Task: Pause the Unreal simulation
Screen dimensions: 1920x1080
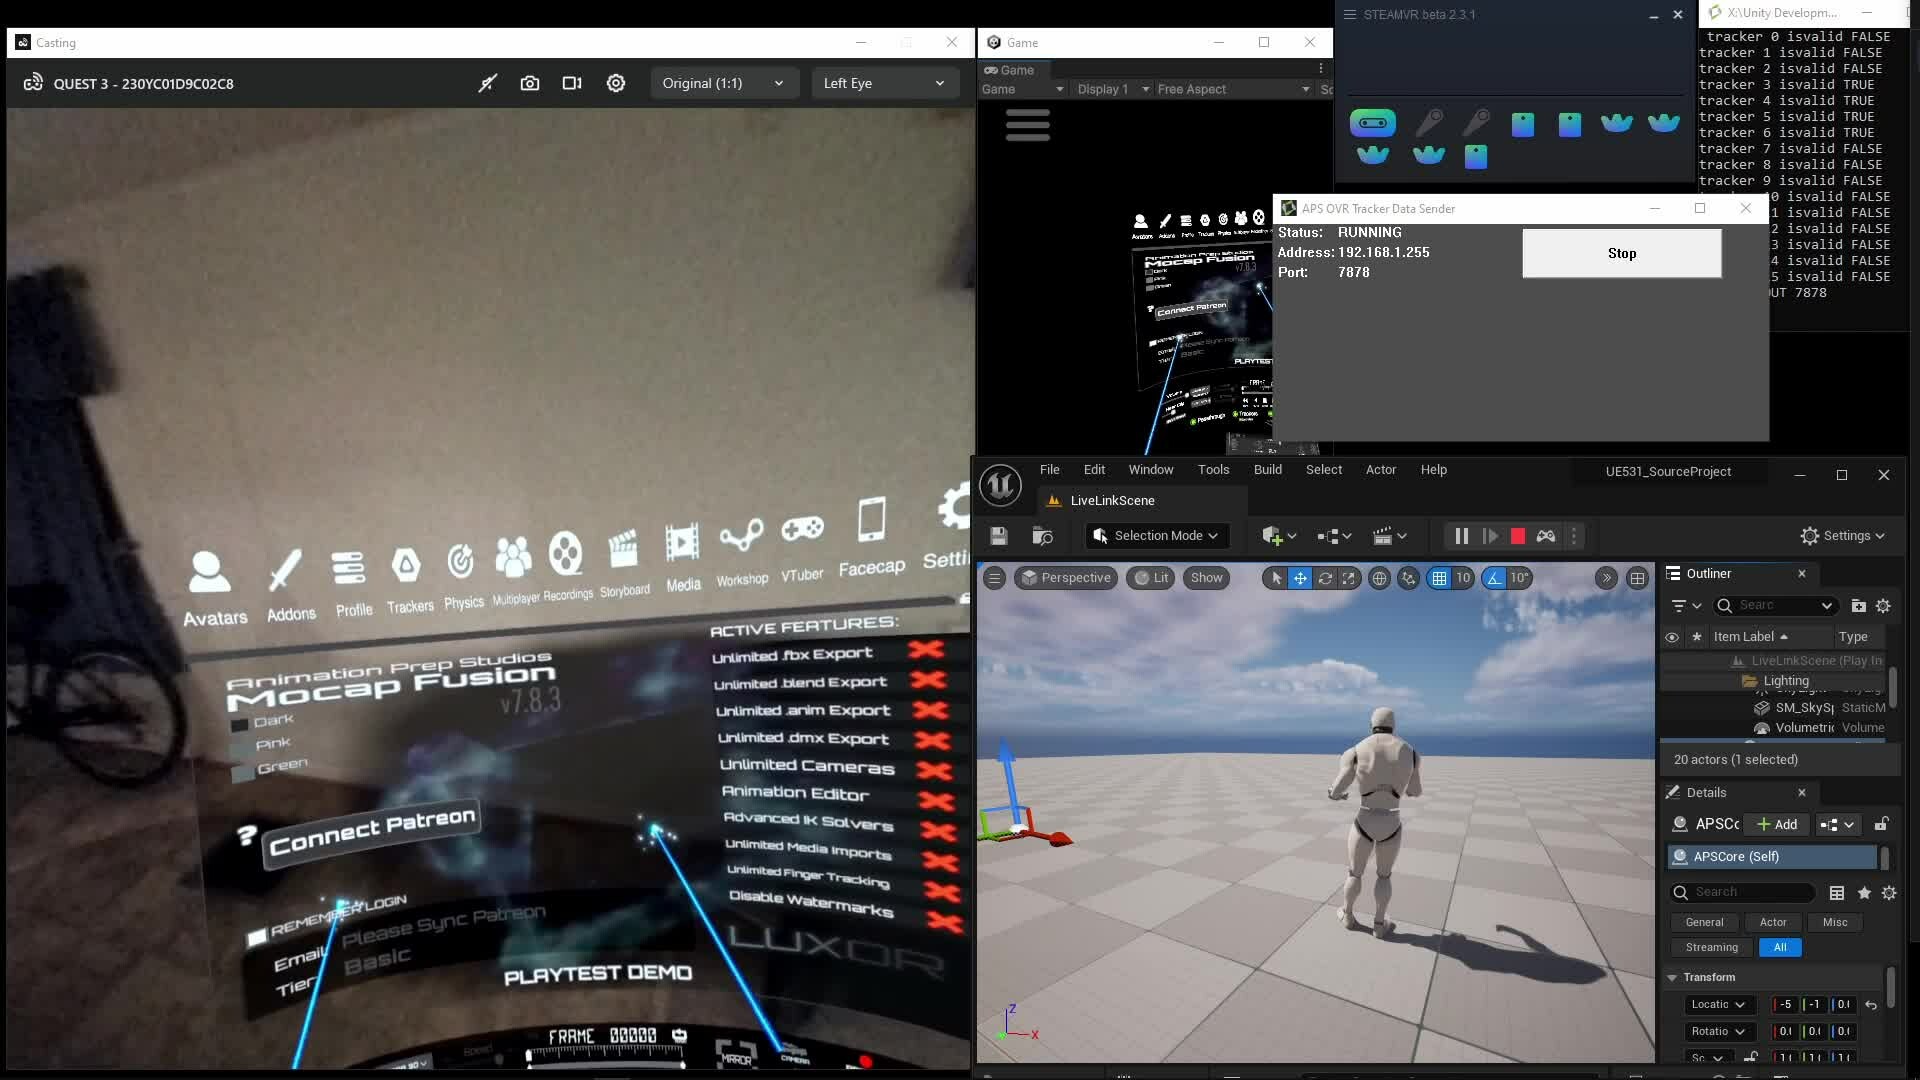Action: (x=1461, y=536)
